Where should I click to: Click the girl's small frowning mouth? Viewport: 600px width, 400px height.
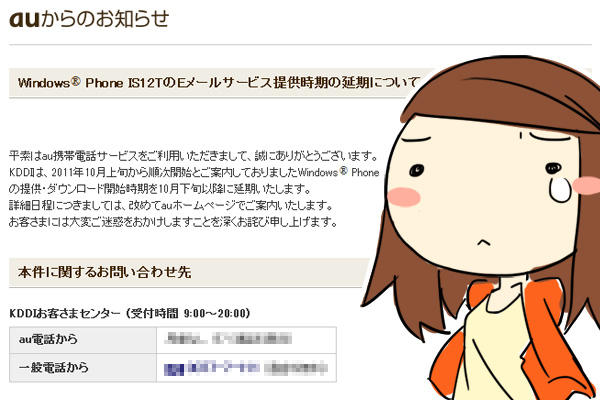483,242
